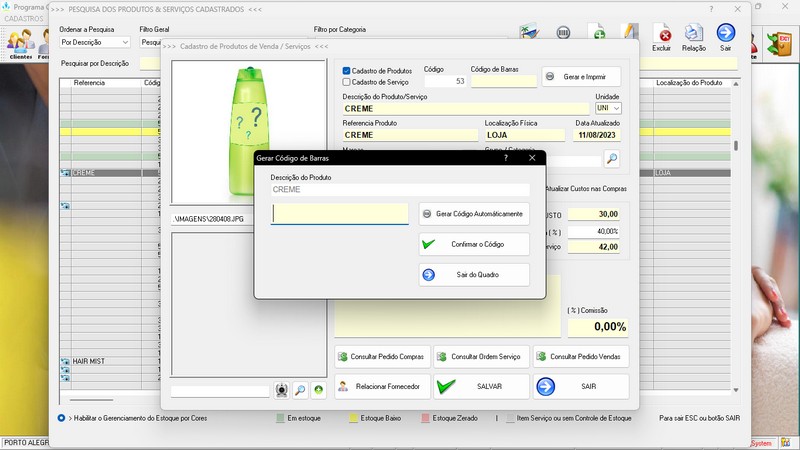Click the Grupo/Categoria search magnifier icon
This screenshot has height=450, width=800.
tap(612, 159)
